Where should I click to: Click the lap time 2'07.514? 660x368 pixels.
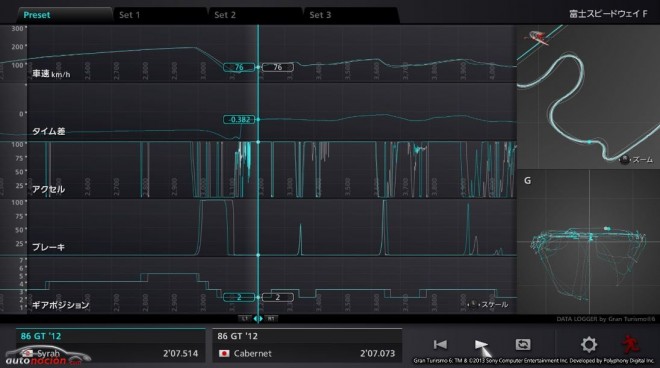[180, 353]
